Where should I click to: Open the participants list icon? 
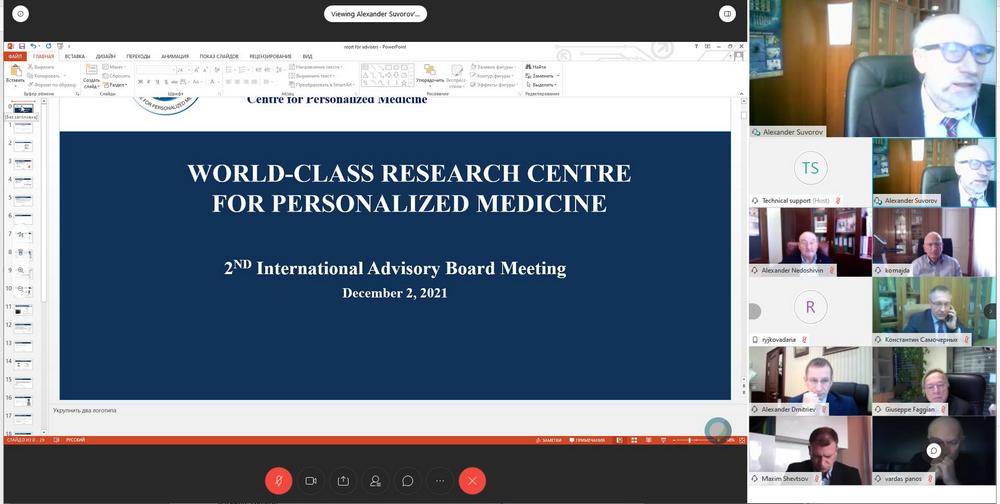[375, 481]
